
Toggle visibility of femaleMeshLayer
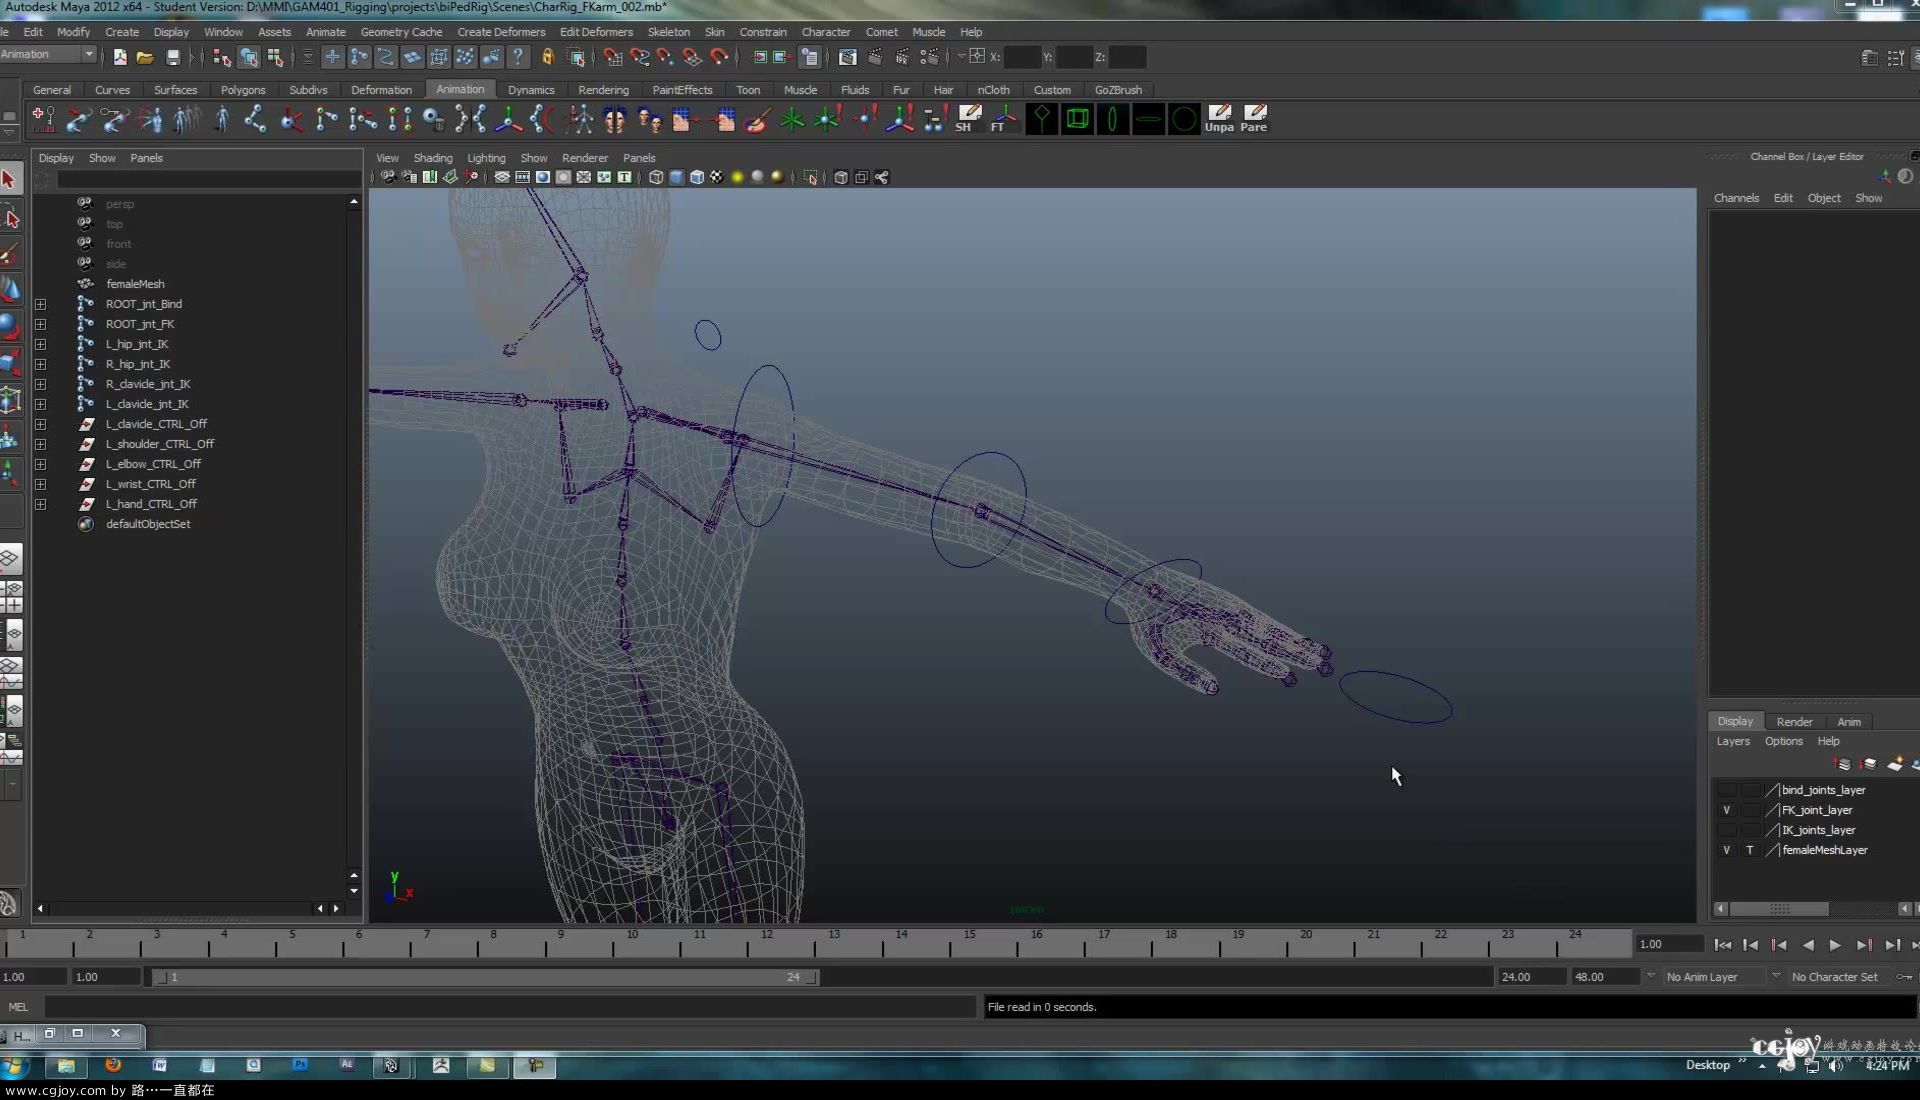[1726, 849]
